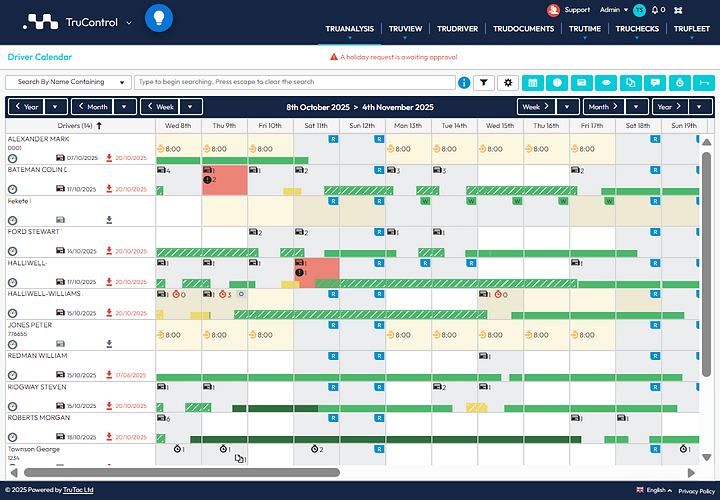Advance forward one Week
720x500 pixels.
(537, 107)
